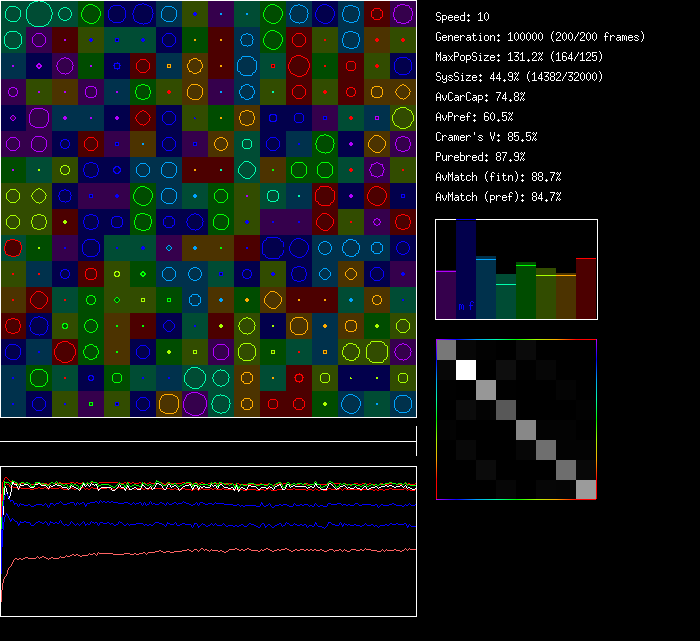700x641 pixels.
Task: Click the brightest white cell in the matrix
Action: coord(466,369)
